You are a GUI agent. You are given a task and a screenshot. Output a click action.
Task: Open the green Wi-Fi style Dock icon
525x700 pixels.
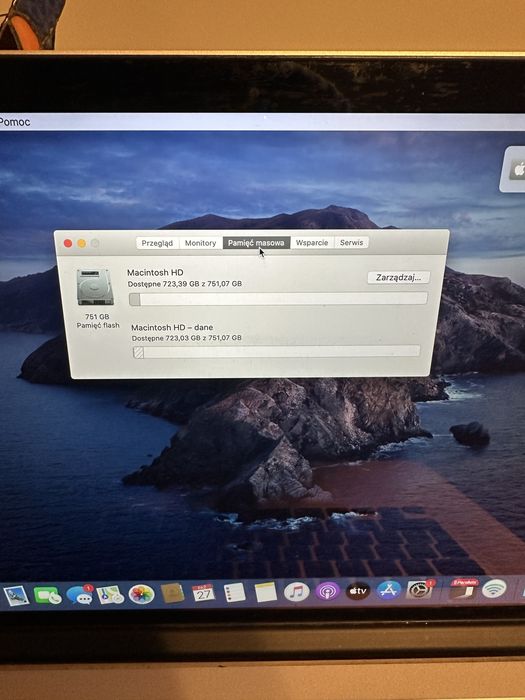(x=494, y=589)
